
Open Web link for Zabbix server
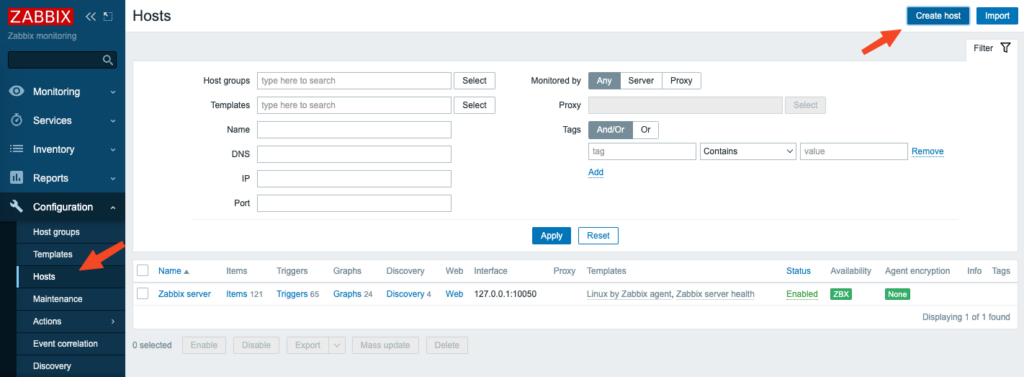coord(454,294)
